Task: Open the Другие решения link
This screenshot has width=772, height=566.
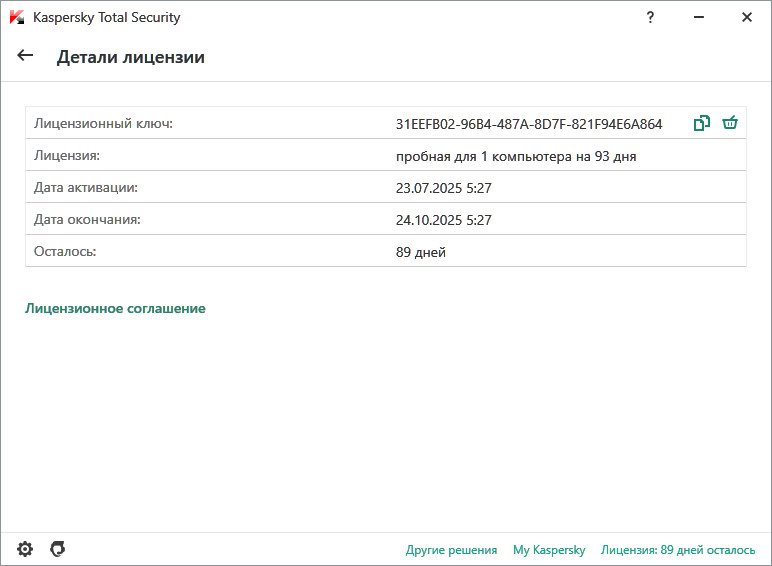Action: [451, 550]
